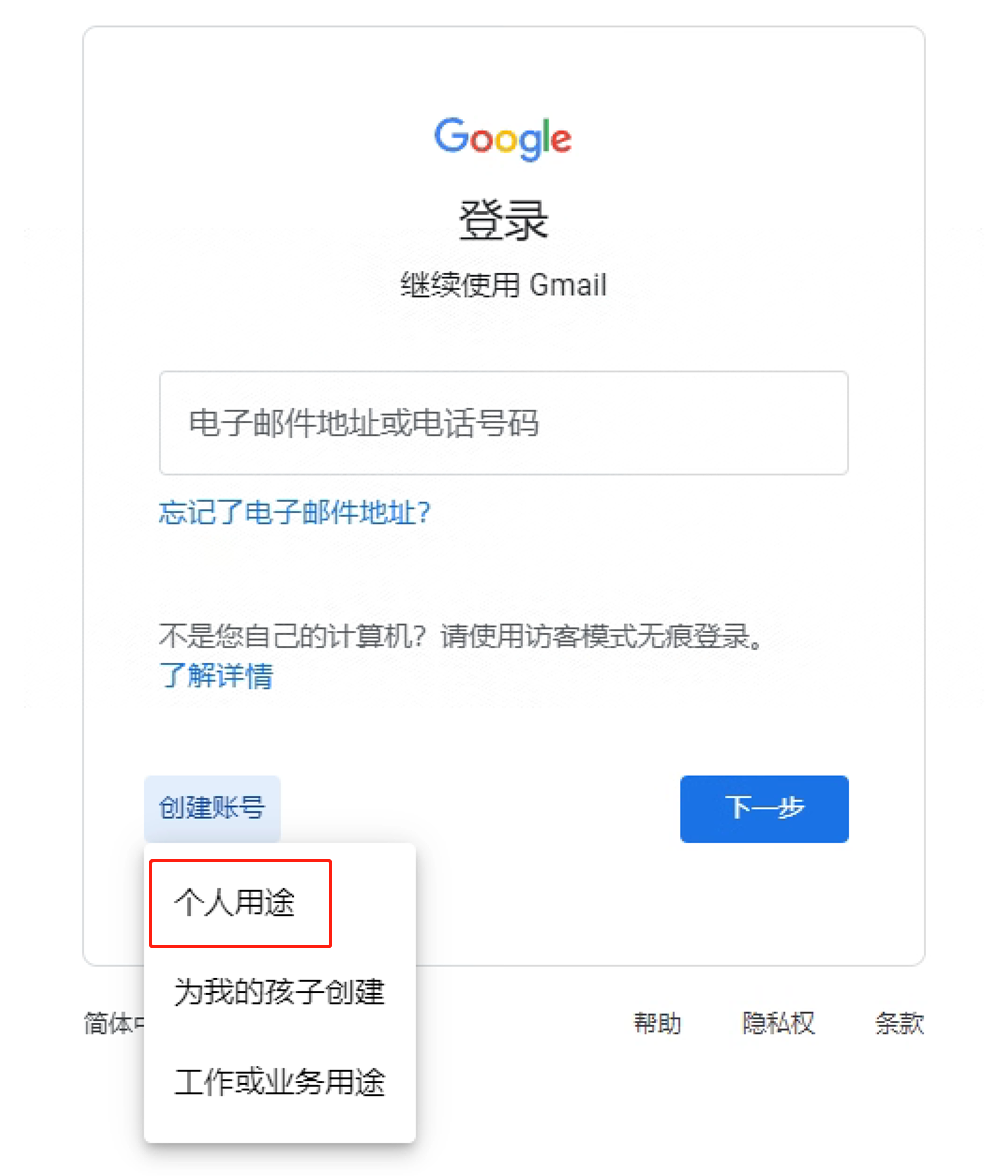Click the 登录 heading text
The width and height of the screenshot is (1004, 1176).
pos(503,220)
